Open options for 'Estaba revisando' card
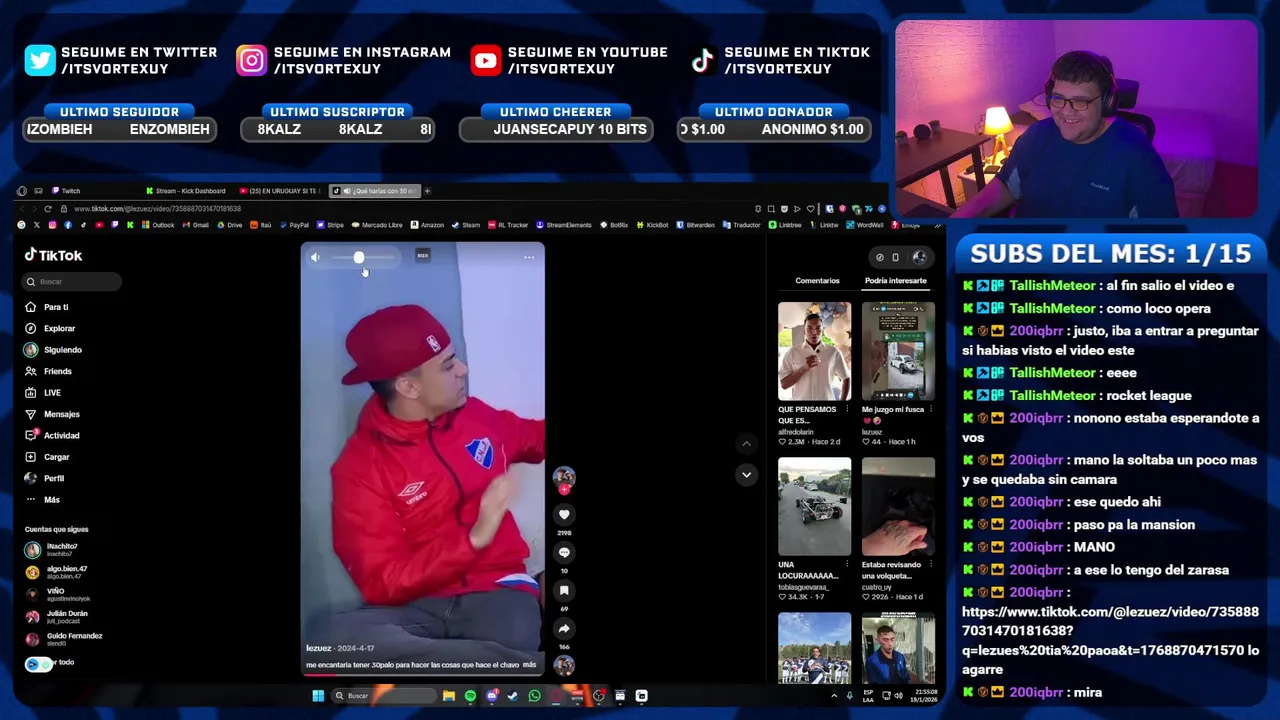1280x720 pixels. coord(931,565)
